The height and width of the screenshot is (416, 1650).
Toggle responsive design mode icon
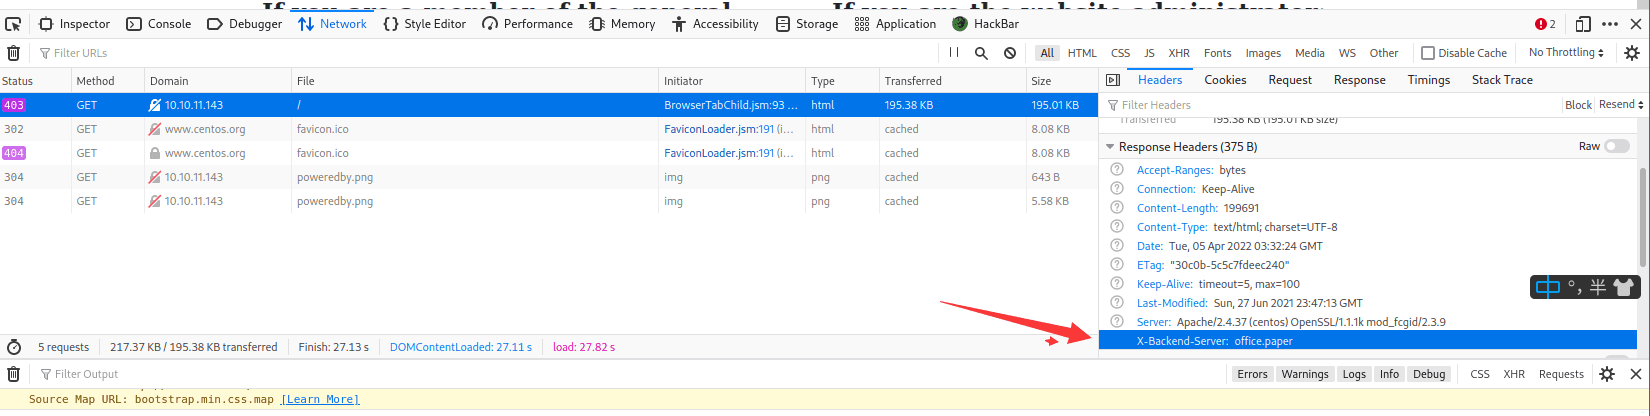[x=1582, y=24]
